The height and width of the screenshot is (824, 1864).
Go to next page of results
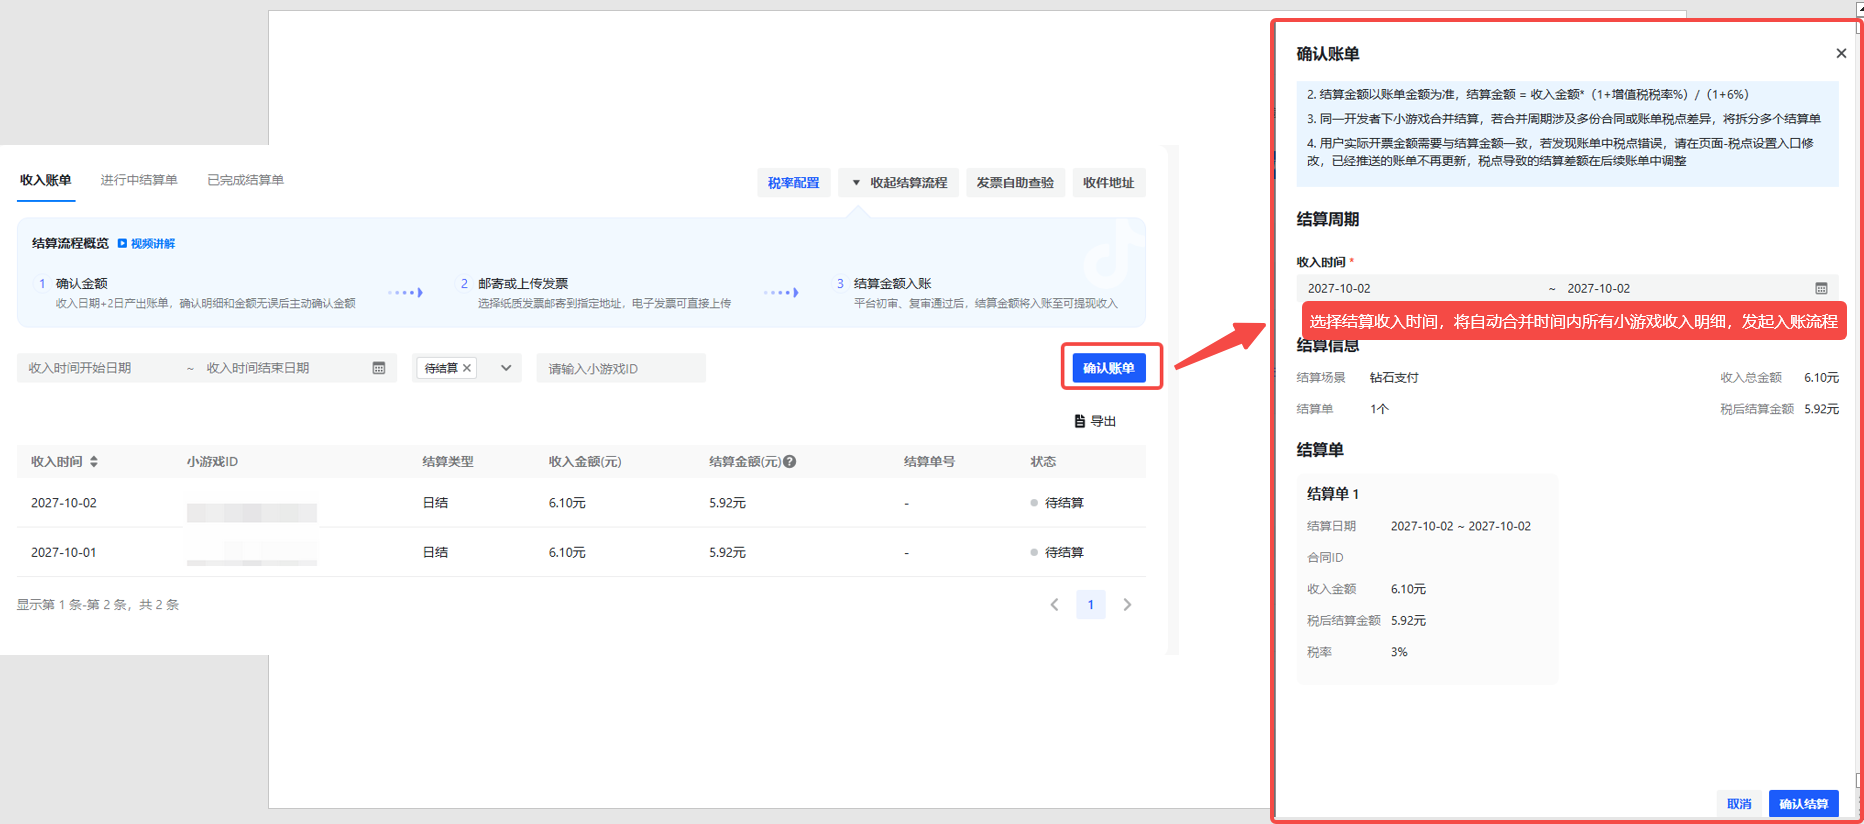click(1127, 605)
